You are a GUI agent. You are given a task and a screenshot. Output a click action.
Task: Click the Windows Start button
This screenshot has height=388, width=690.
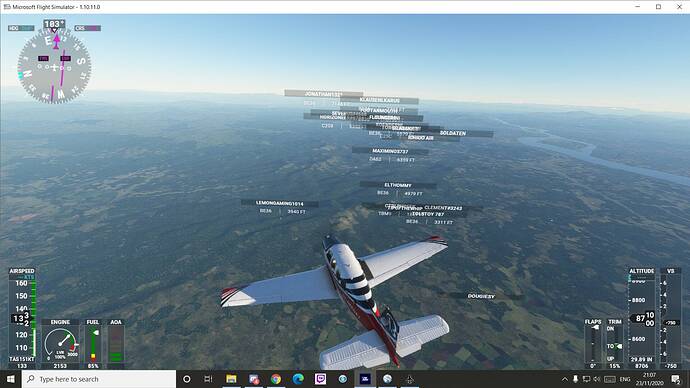pyautogui.click(x=11, y=379)
